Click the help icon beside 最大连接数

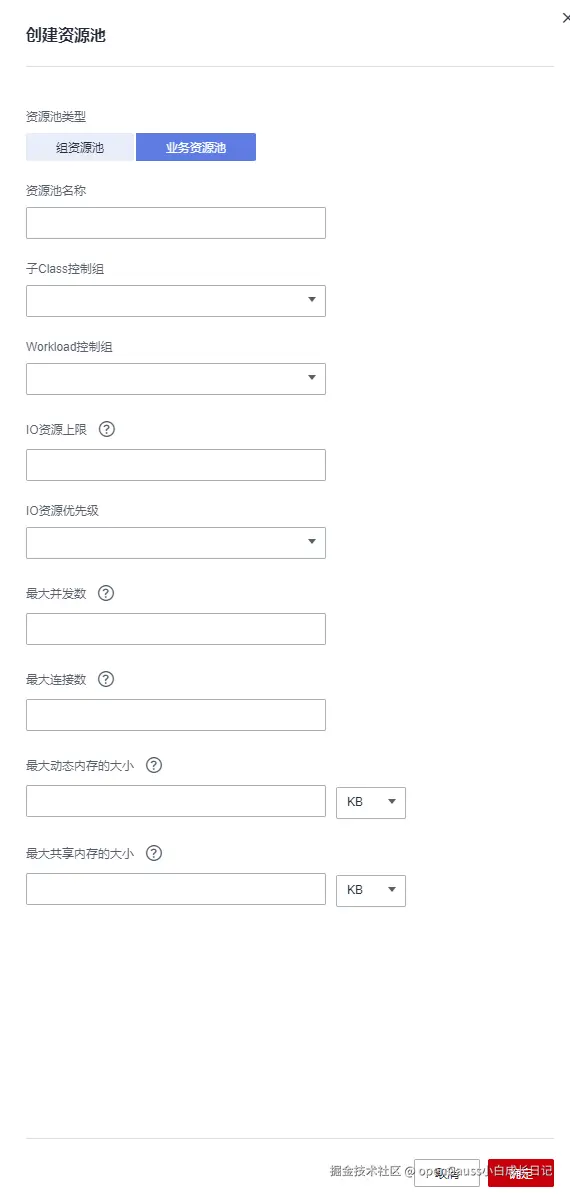tap(106, 679)
